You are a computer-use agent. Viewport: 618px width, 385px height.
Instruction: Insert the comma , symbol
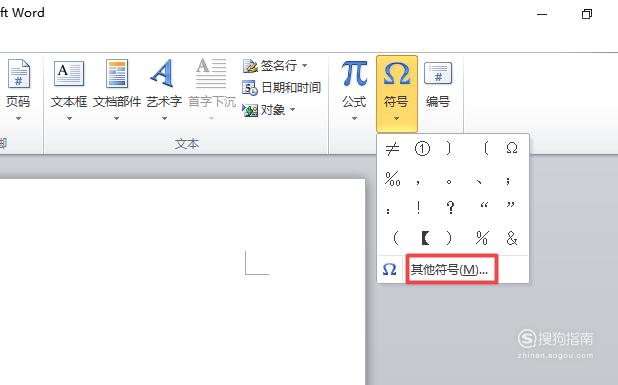point(417,181)
